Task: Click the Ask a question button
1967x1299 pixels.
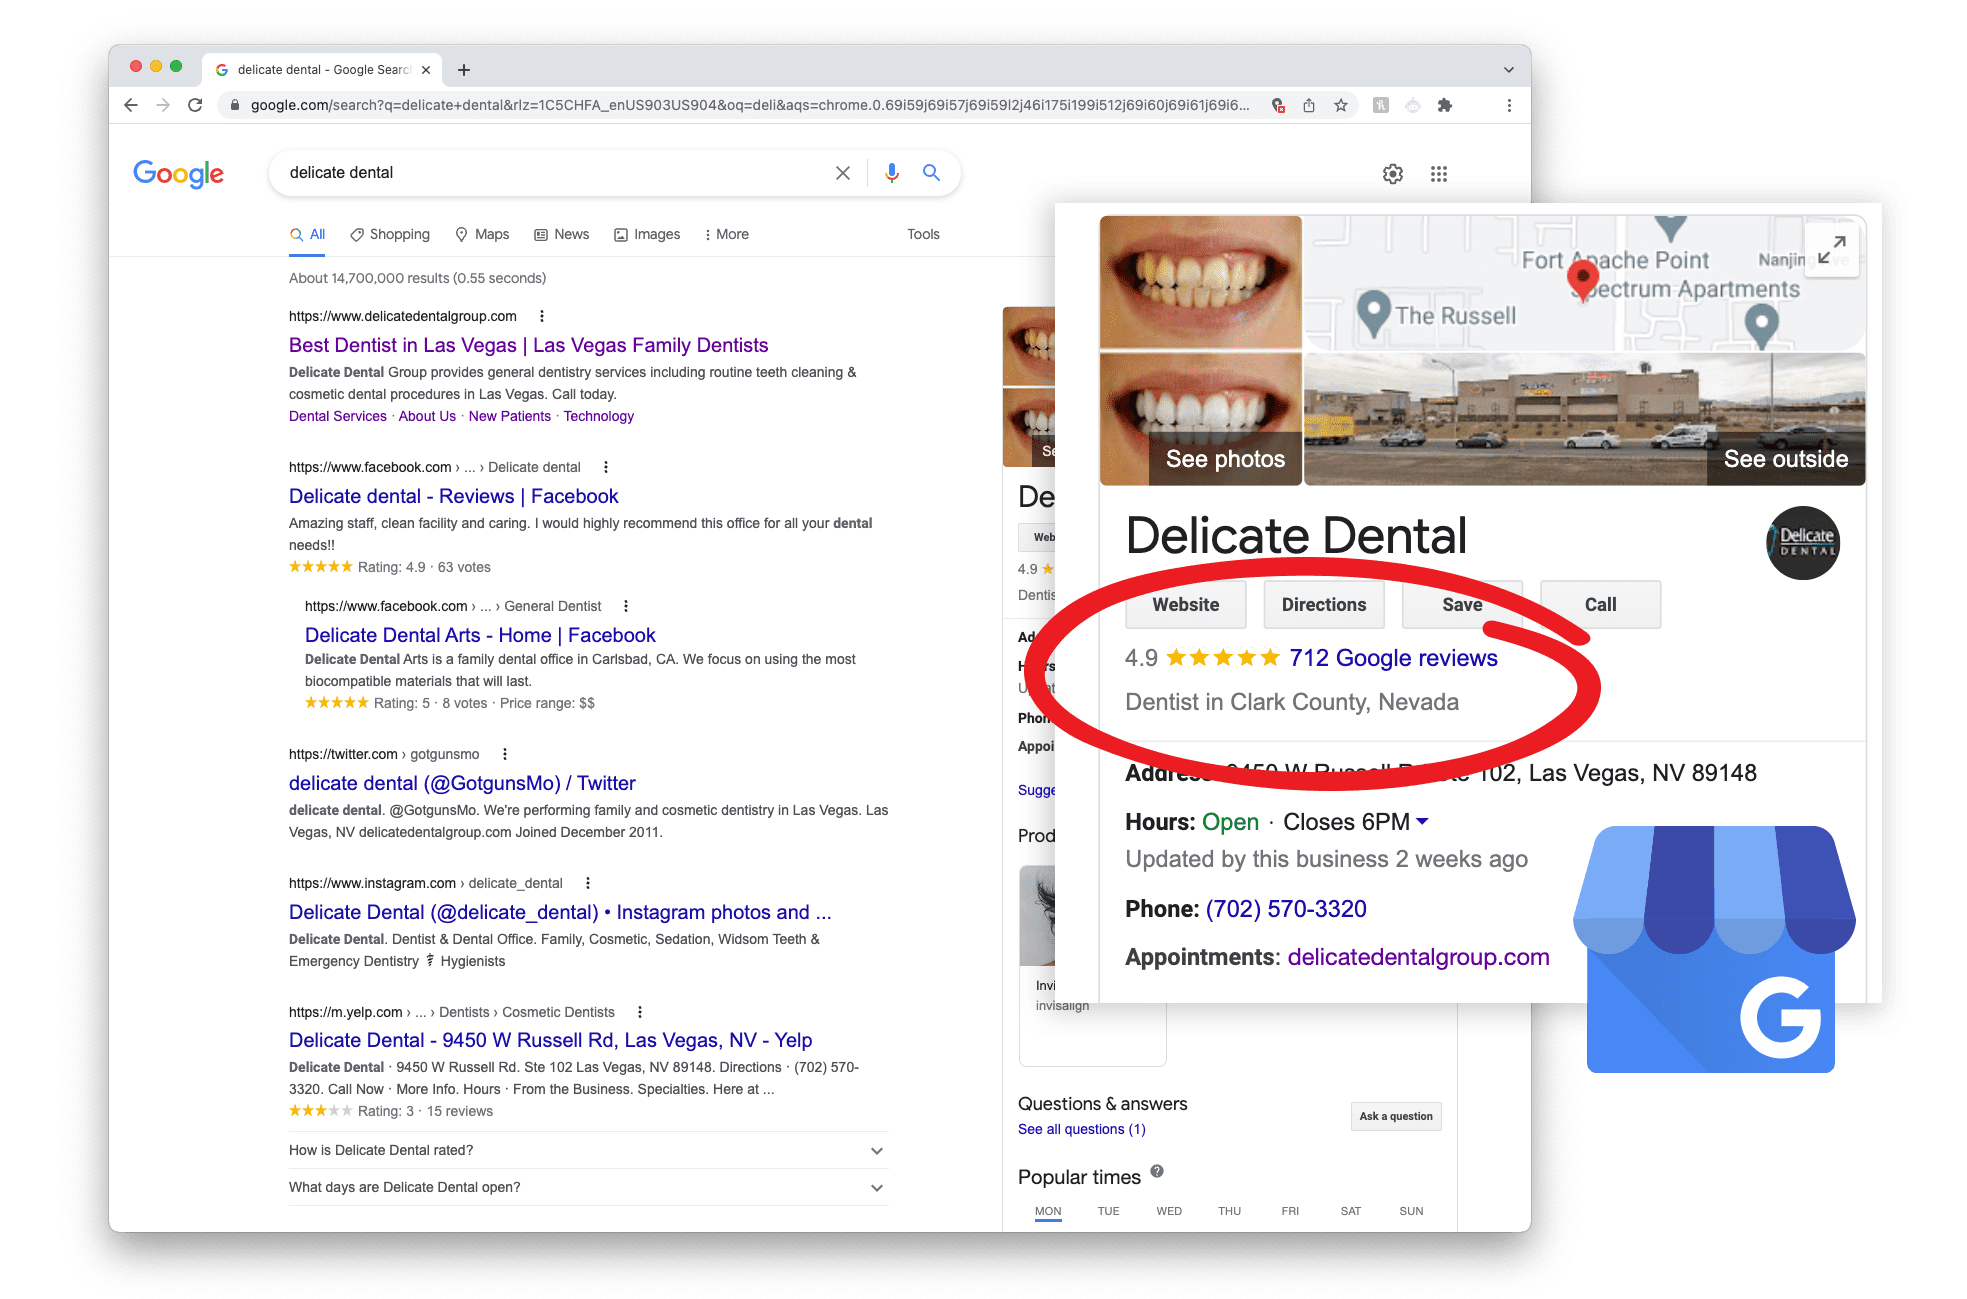Action: click(1396, 1116)
